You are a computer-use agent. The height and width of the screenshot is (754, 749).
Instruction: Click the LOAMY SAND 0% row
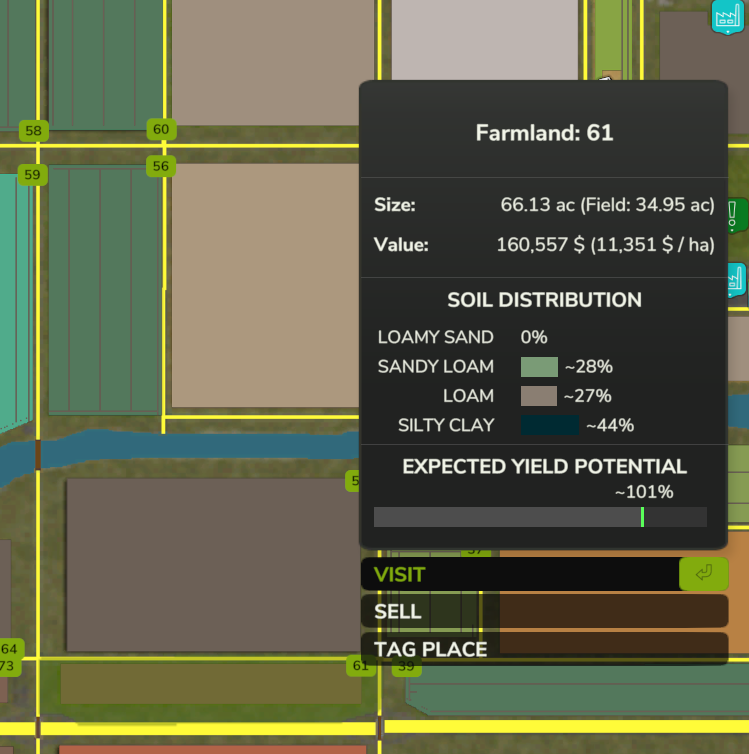point(462,337)
